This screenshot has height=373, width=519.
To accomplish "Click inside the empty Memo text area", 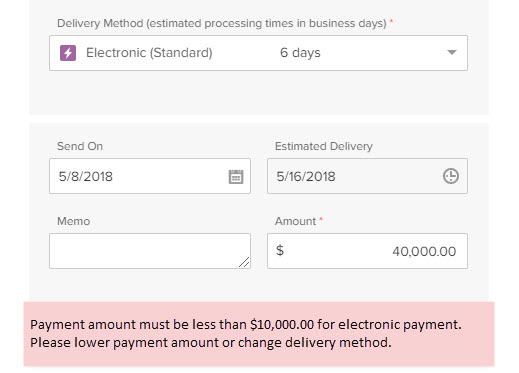I will point(150,251).
